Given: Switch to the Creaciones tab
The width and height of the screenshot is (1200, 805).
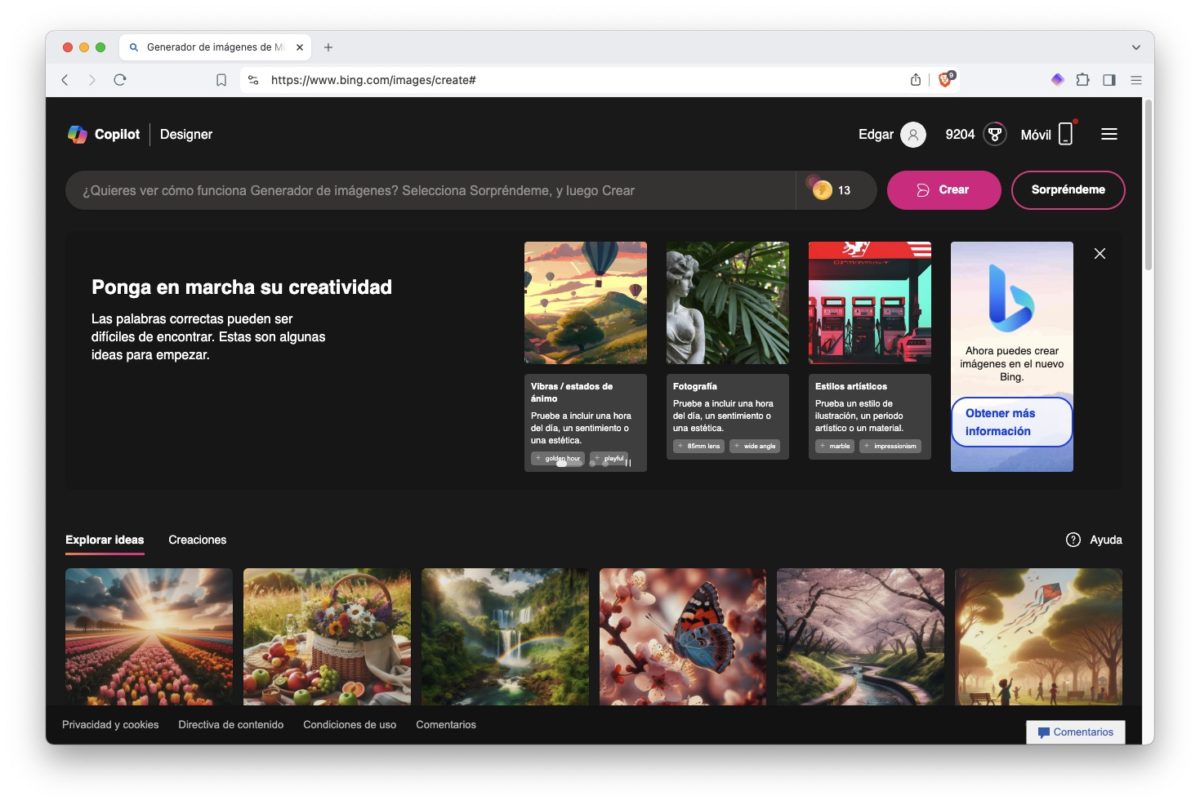Looking at the screenshot, I should 197,539.
